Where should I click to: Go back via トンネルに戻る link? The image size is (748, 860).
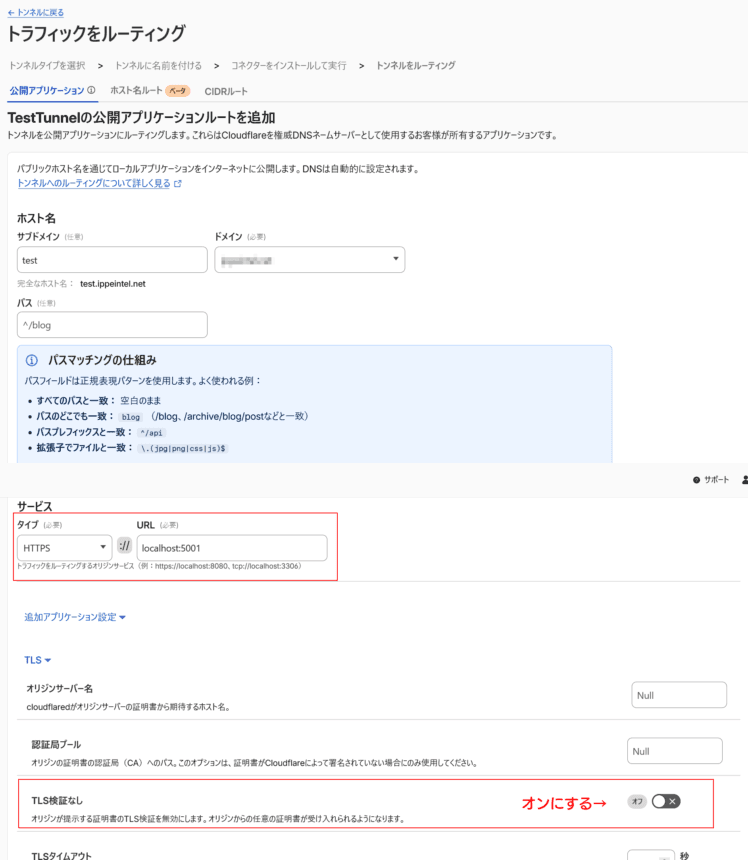coord(36,12)
